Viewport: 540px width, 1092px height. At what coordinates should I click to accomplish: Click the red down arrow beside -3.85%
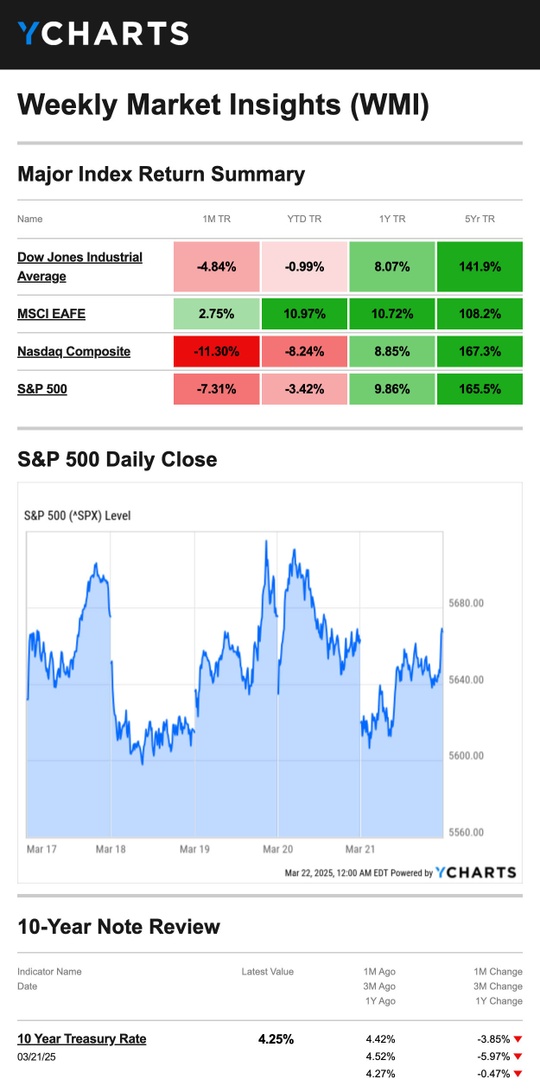518,1039
